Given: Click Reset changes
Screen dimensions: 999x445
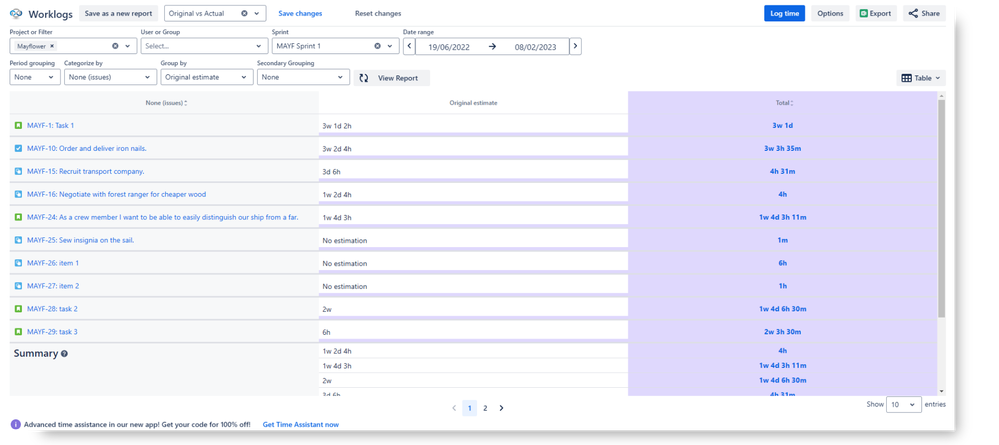Looking at the screenshot, I should coord(378,13).
